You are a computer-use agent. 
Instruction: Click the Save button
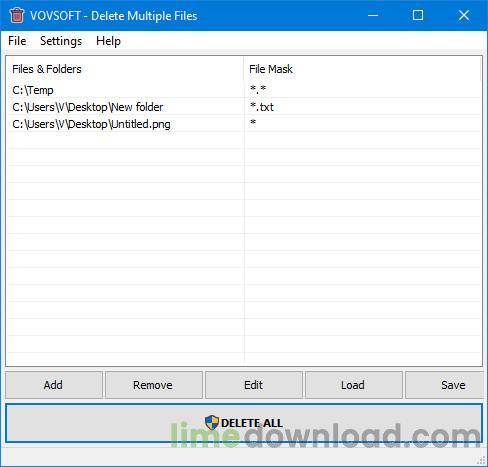pyautogui.click(x=444, y=385)
